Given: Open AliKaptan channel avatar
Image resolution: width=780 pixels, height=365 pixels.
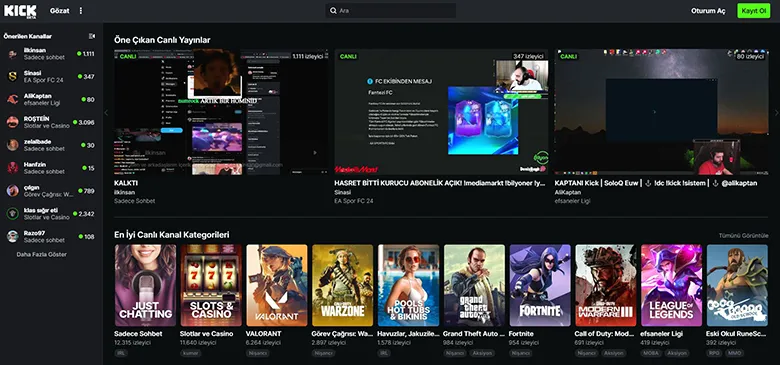Looking at the screenshot, I should [12, 99].
